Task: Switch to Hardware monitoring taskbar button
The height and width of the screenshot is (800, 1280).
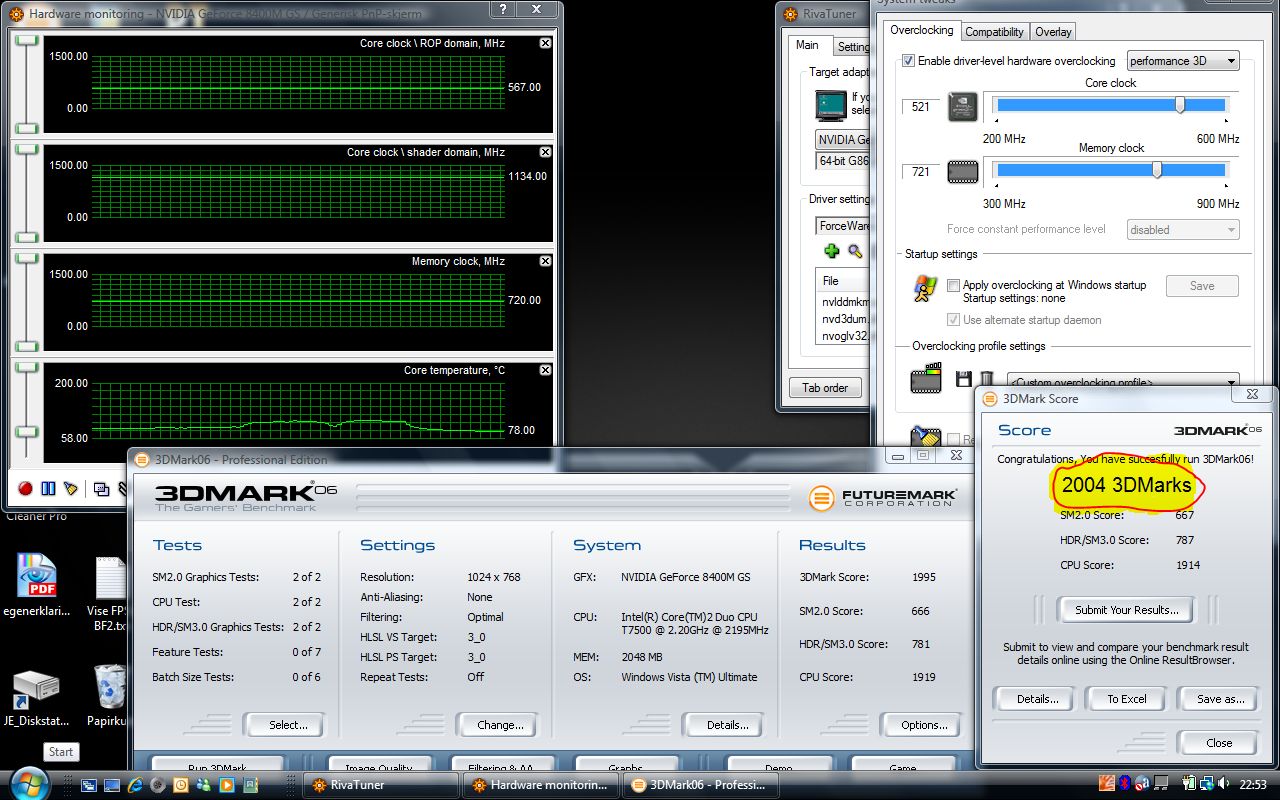Action: pos(541,785)
